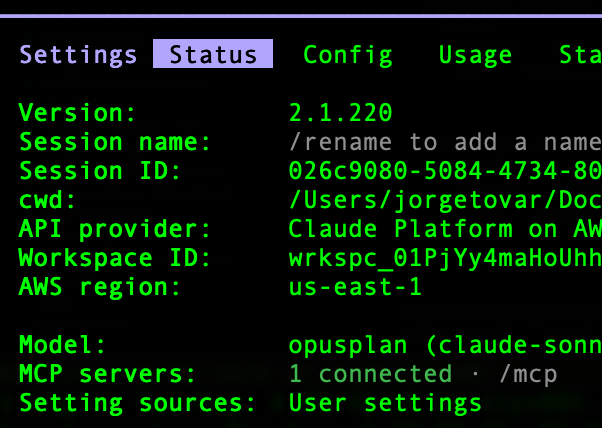Click the 1 connected · /mcp value
Viewport: 602px width, 428px height.
423,374
